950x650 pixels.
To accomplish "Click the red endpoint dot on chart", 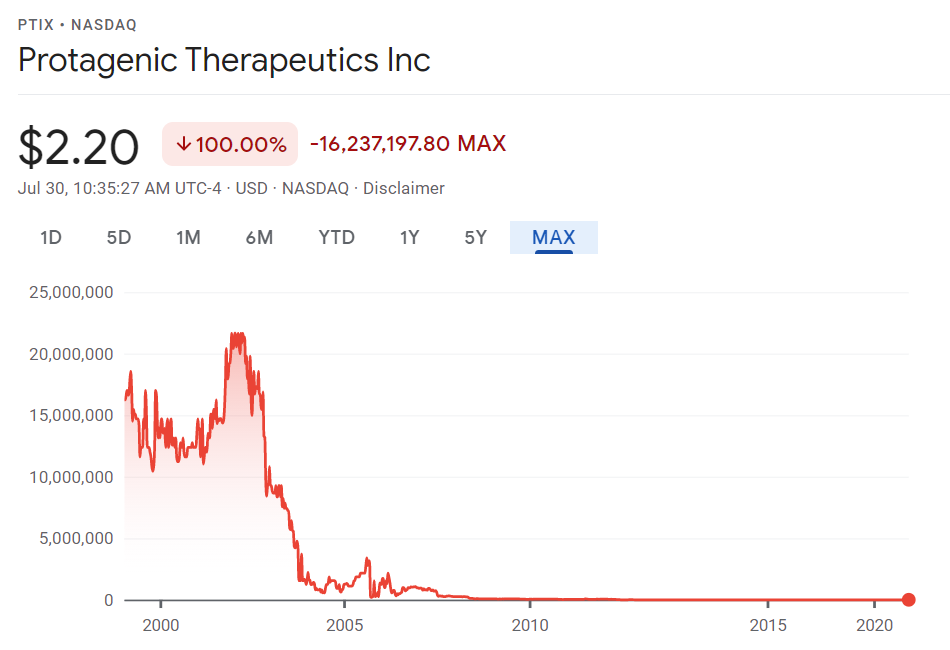I will click(x=908, y=600).
